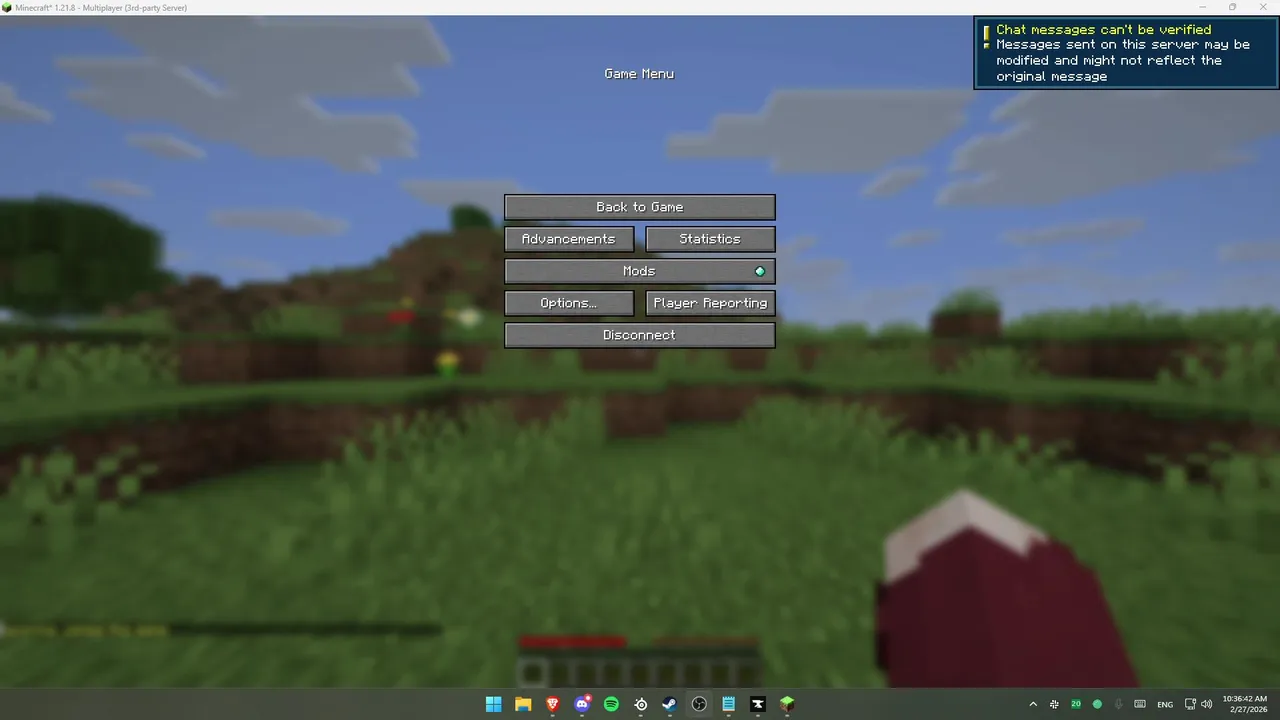The width and height of the screenshot is (1280, 720).
Task: Open the Options menu
Action: point(568,303)
